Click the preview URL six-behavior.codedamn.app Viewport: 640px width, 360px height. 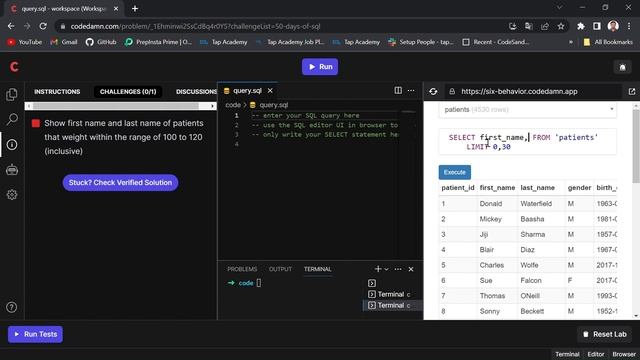coord(519,91)
